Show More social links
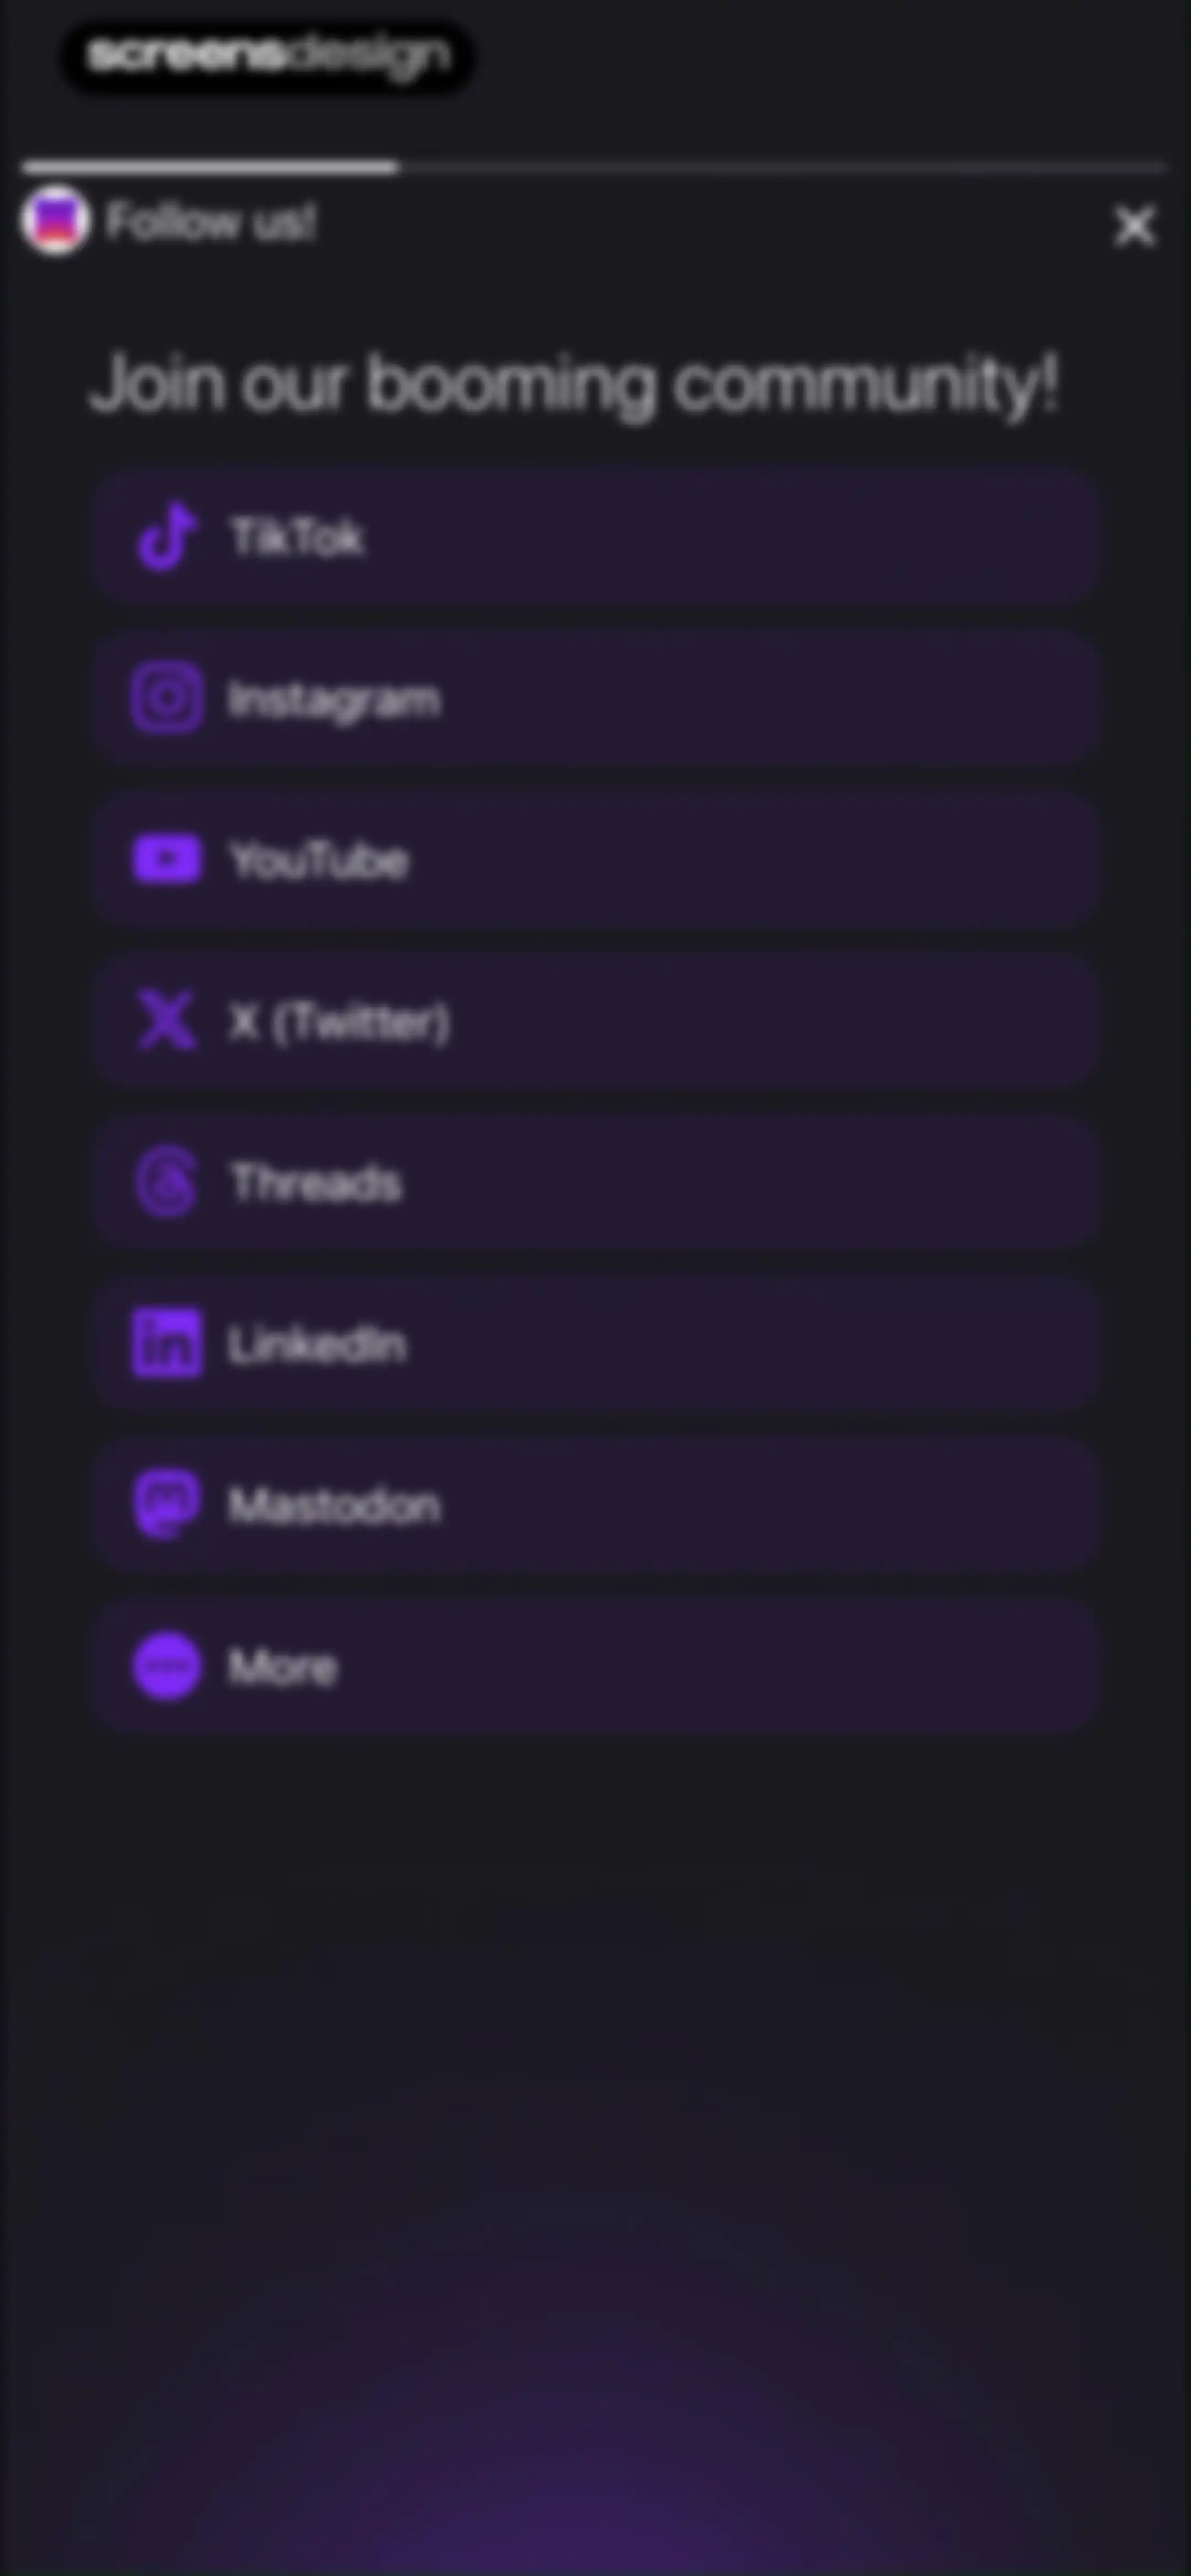The height and width of the screenshot is (2576, 1191). (x=596, y=1666)
